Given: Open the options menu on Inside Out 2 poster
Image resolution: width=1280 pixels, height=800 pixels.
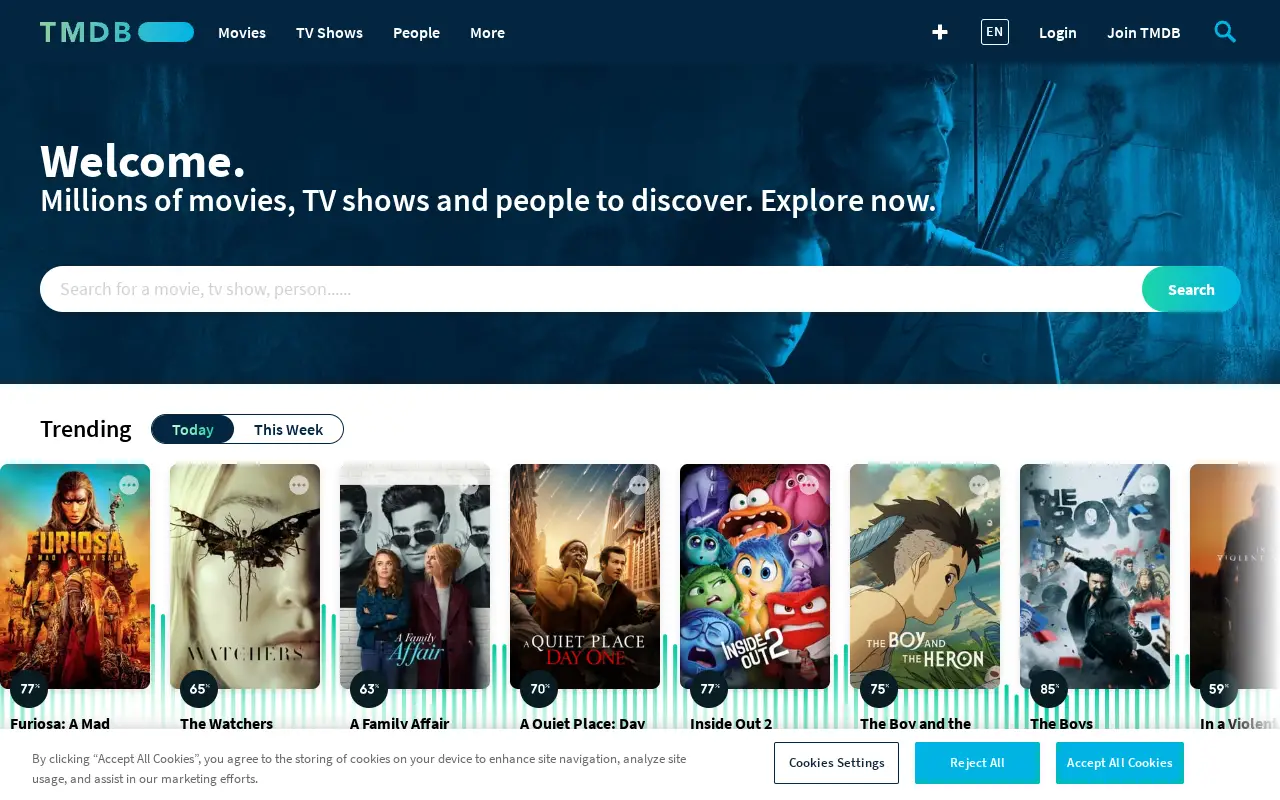Looking at the screenshot, I should coord(809,485).
